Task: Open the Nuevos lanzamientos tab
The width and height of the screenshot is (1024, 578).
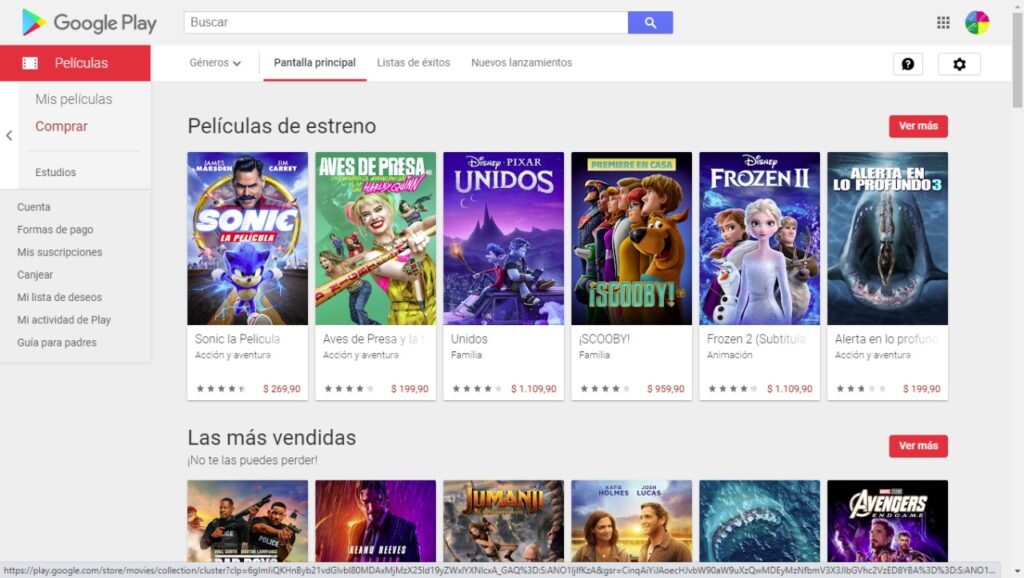Action: 521,63
